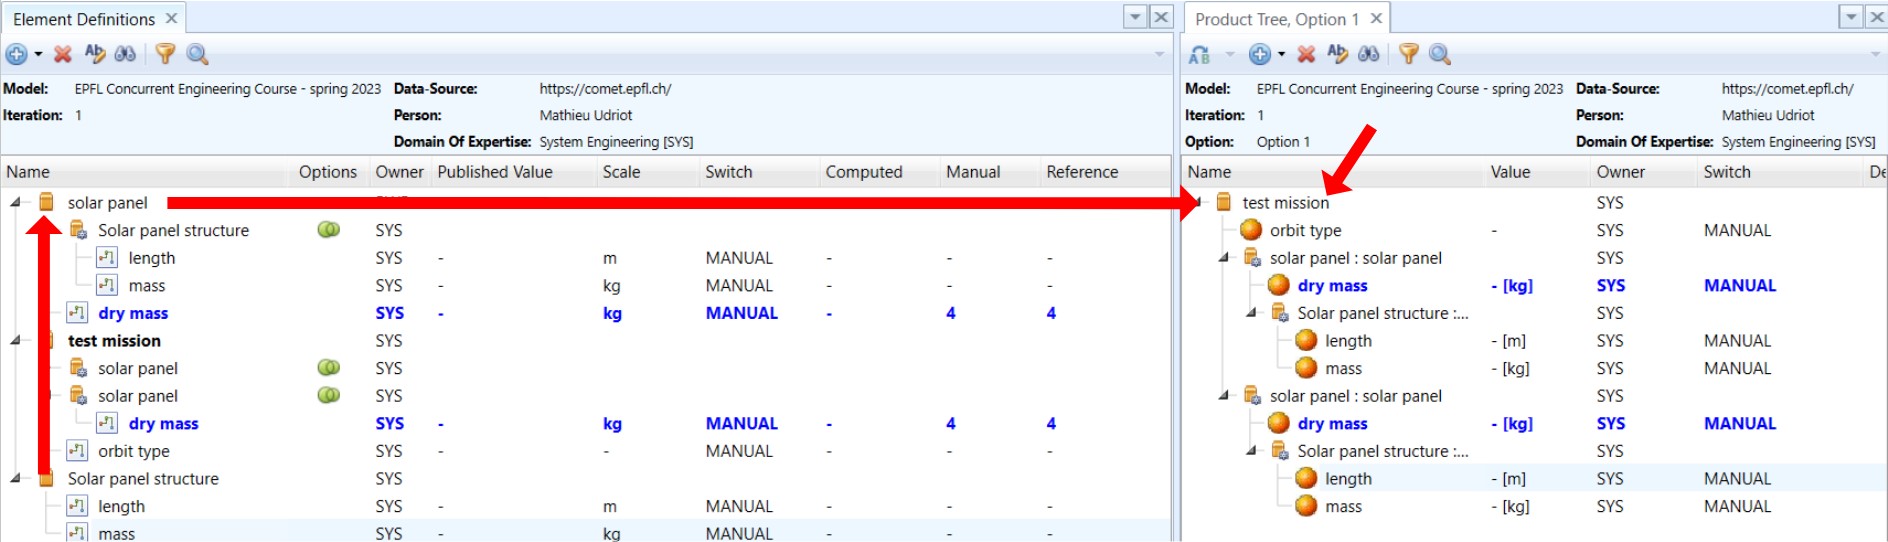The width and height of the screenshot is (1888, 542).
Task: Collapse the top-level 'solar panel' element definition
Action: pyautogui.click(x=16, y=202)
